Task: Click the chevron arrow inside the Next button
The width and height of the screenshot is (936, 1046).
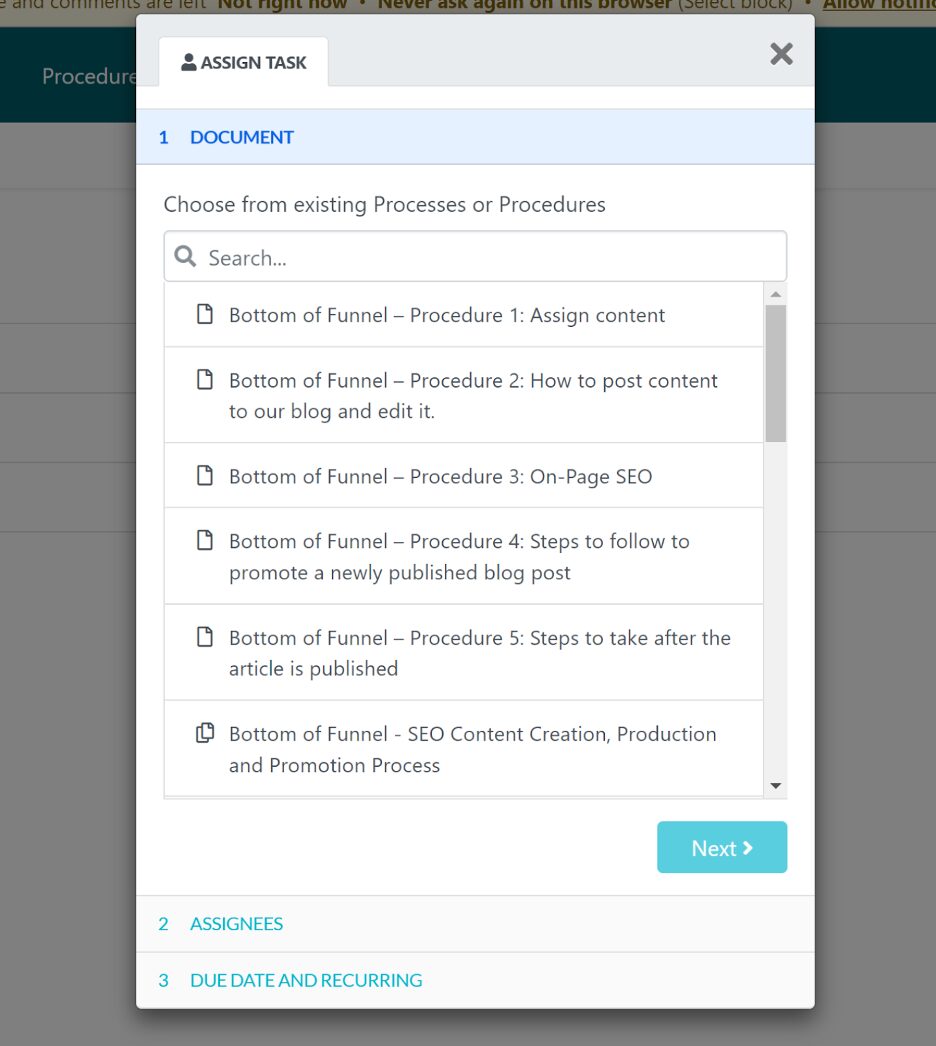Action: 747,847
